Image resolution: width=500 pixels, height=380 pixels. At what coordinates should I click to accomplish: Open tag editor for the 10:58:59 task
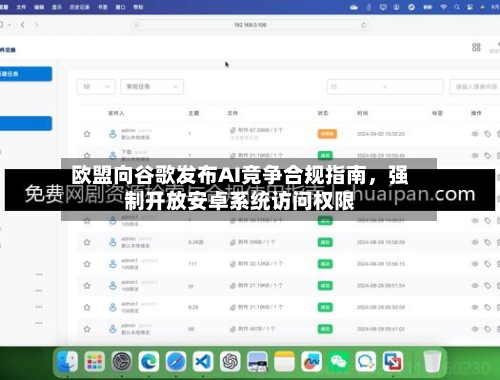[x=487, y=242]
